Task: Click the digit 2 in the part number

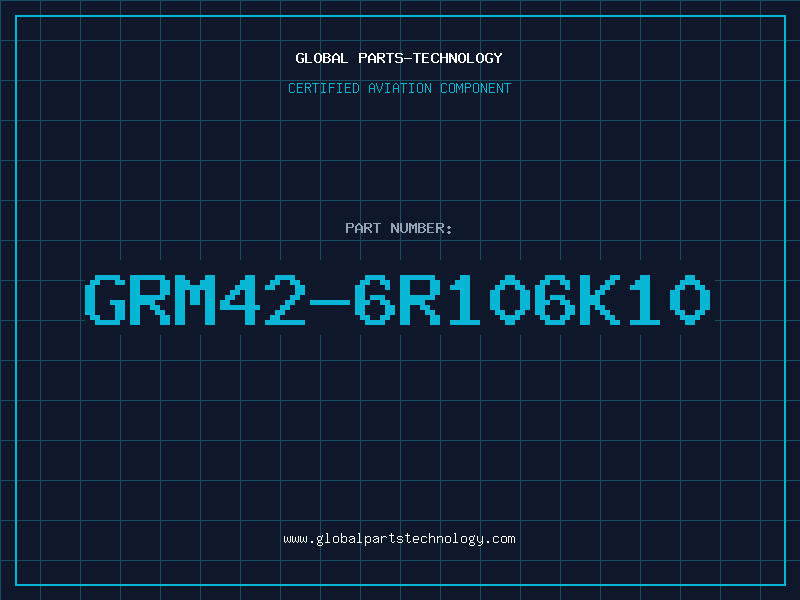Action: tap(285, 300)
